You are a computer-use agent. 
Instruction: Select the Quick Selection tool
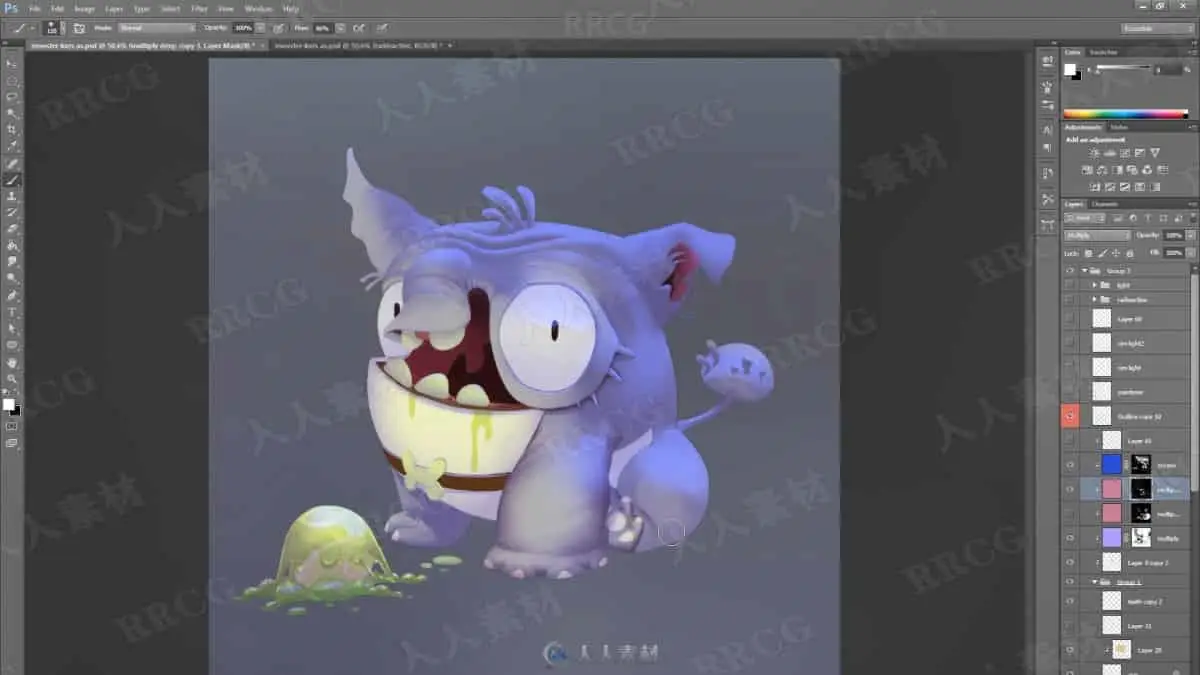tap(13, 114)
